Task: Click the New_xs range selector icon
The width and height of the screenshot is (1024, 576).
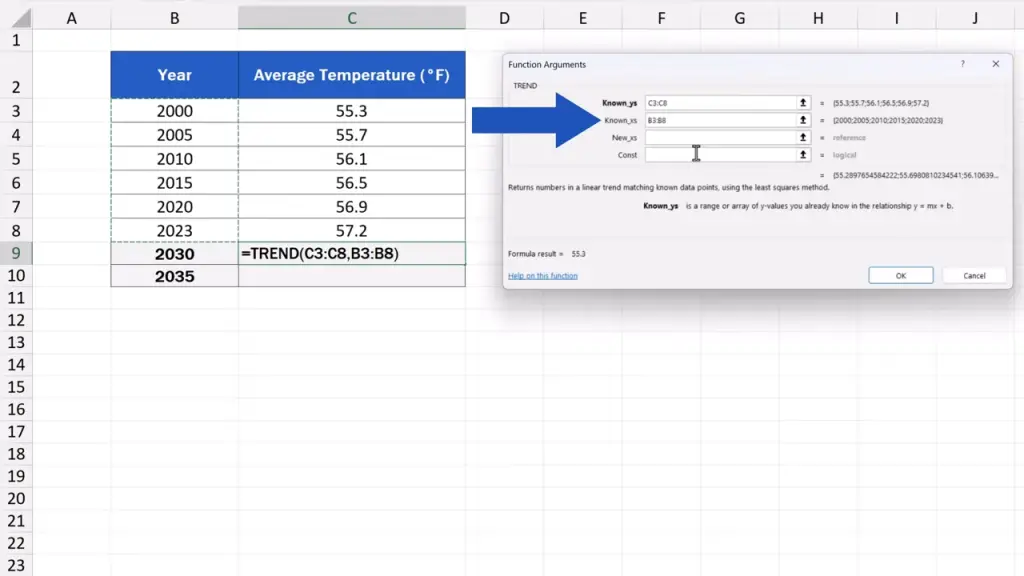Action: [x=802, y=137]
